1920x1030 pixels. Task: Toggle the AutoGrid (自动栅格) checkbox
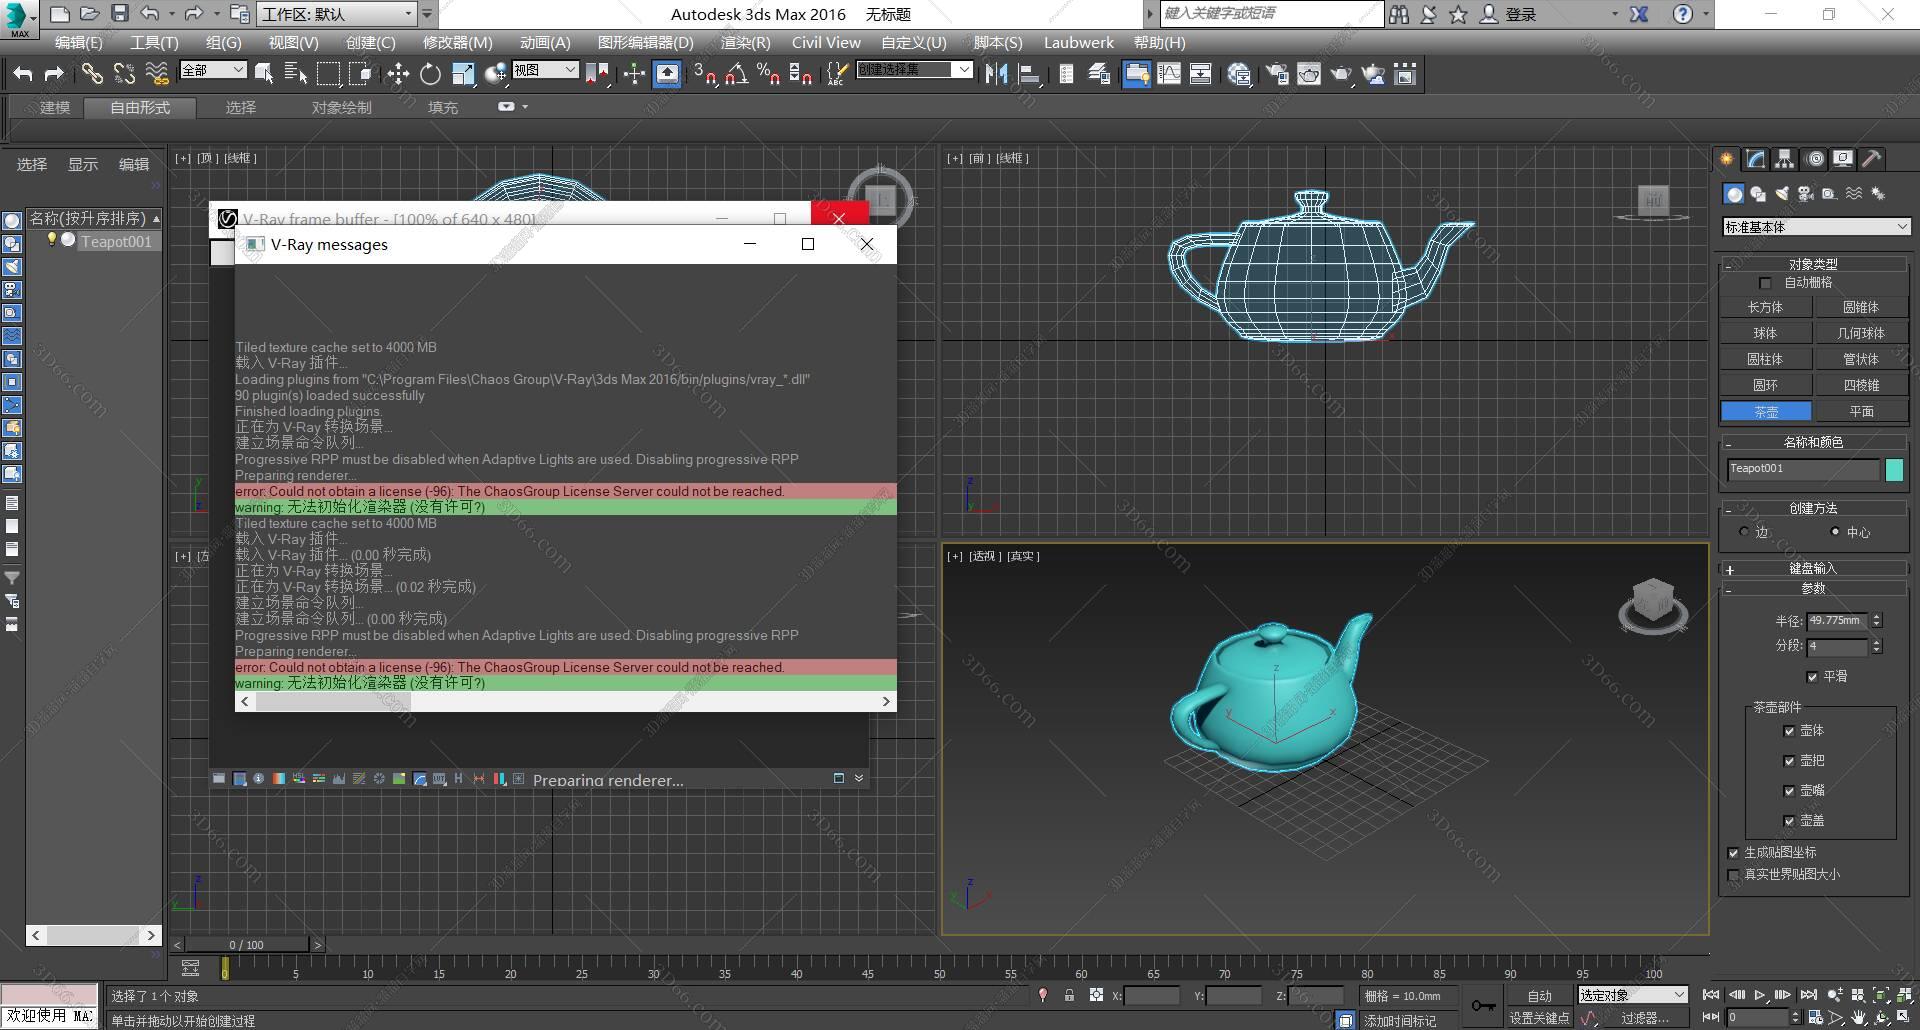click(x=1765, y=283)
